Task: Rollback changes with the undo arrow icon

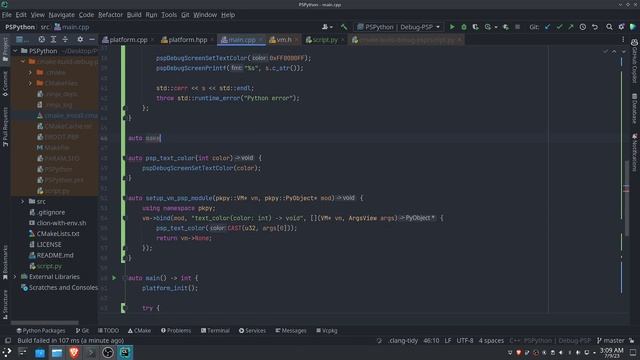Action: [x=595, y=27]
